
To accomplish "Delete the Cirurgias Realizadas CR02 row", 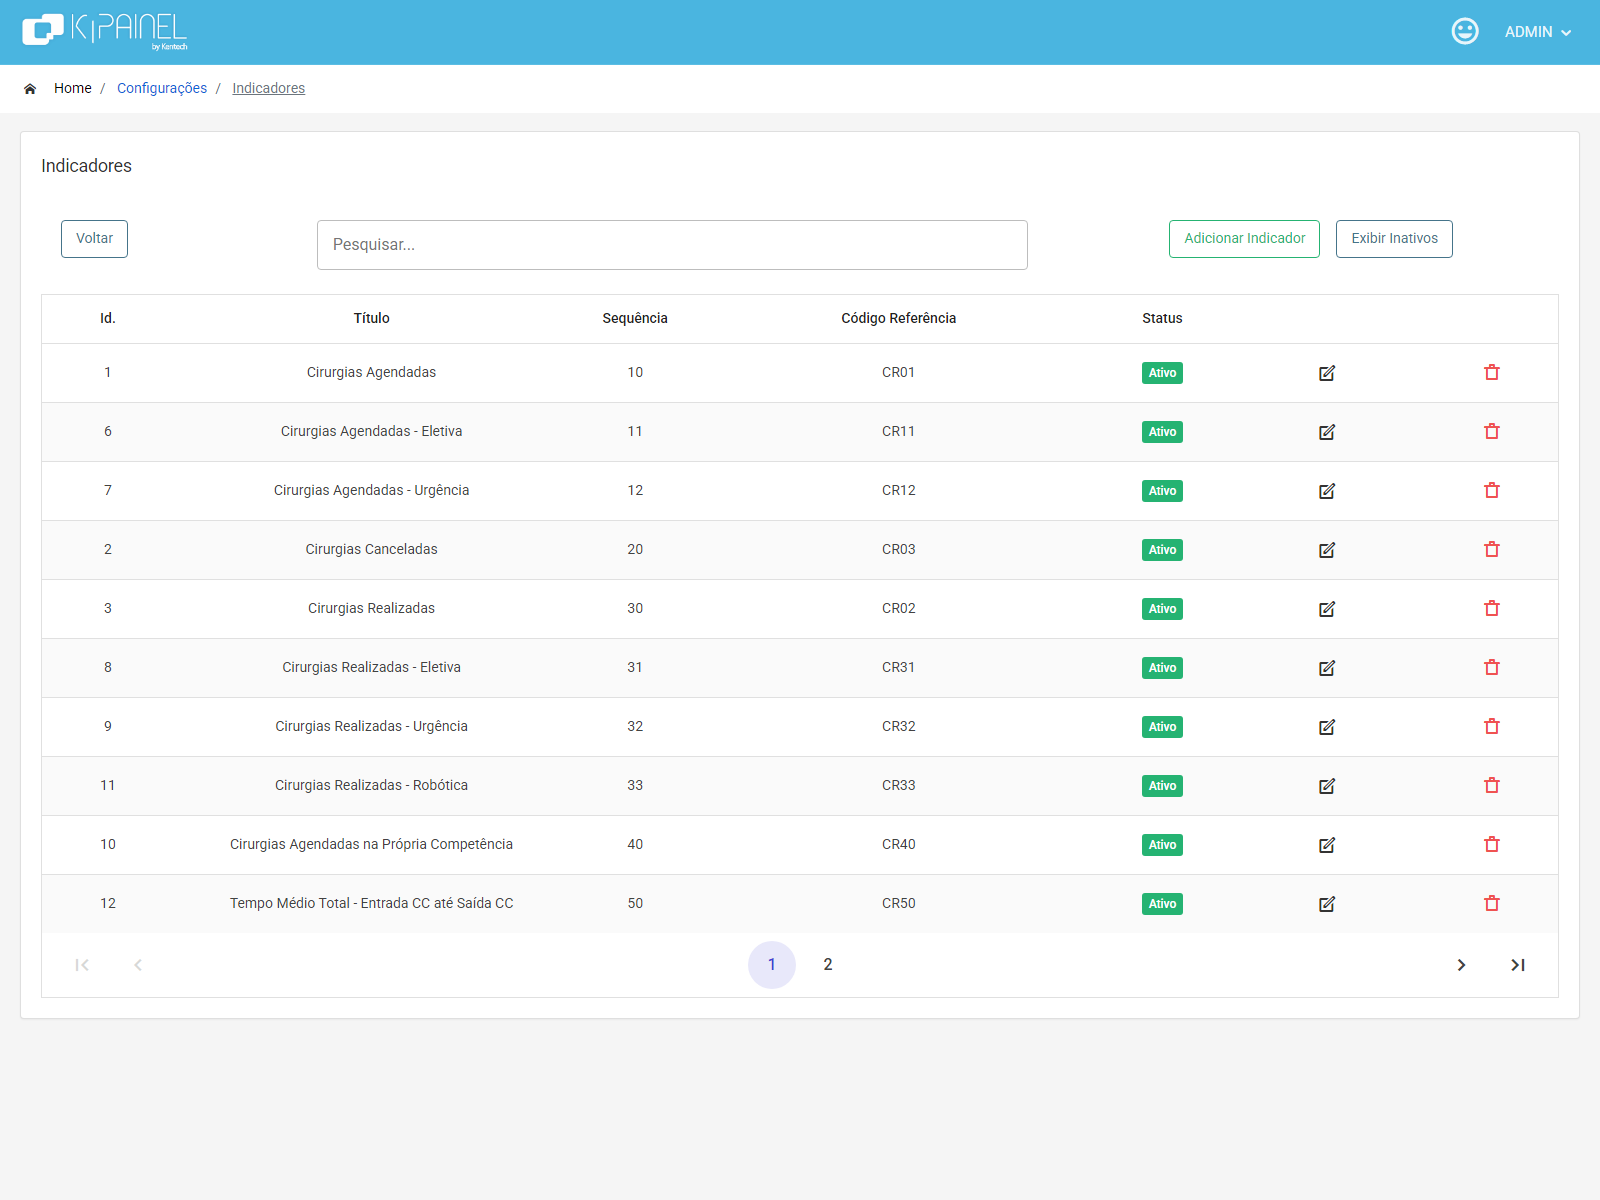I will [x=1492, y=608].
